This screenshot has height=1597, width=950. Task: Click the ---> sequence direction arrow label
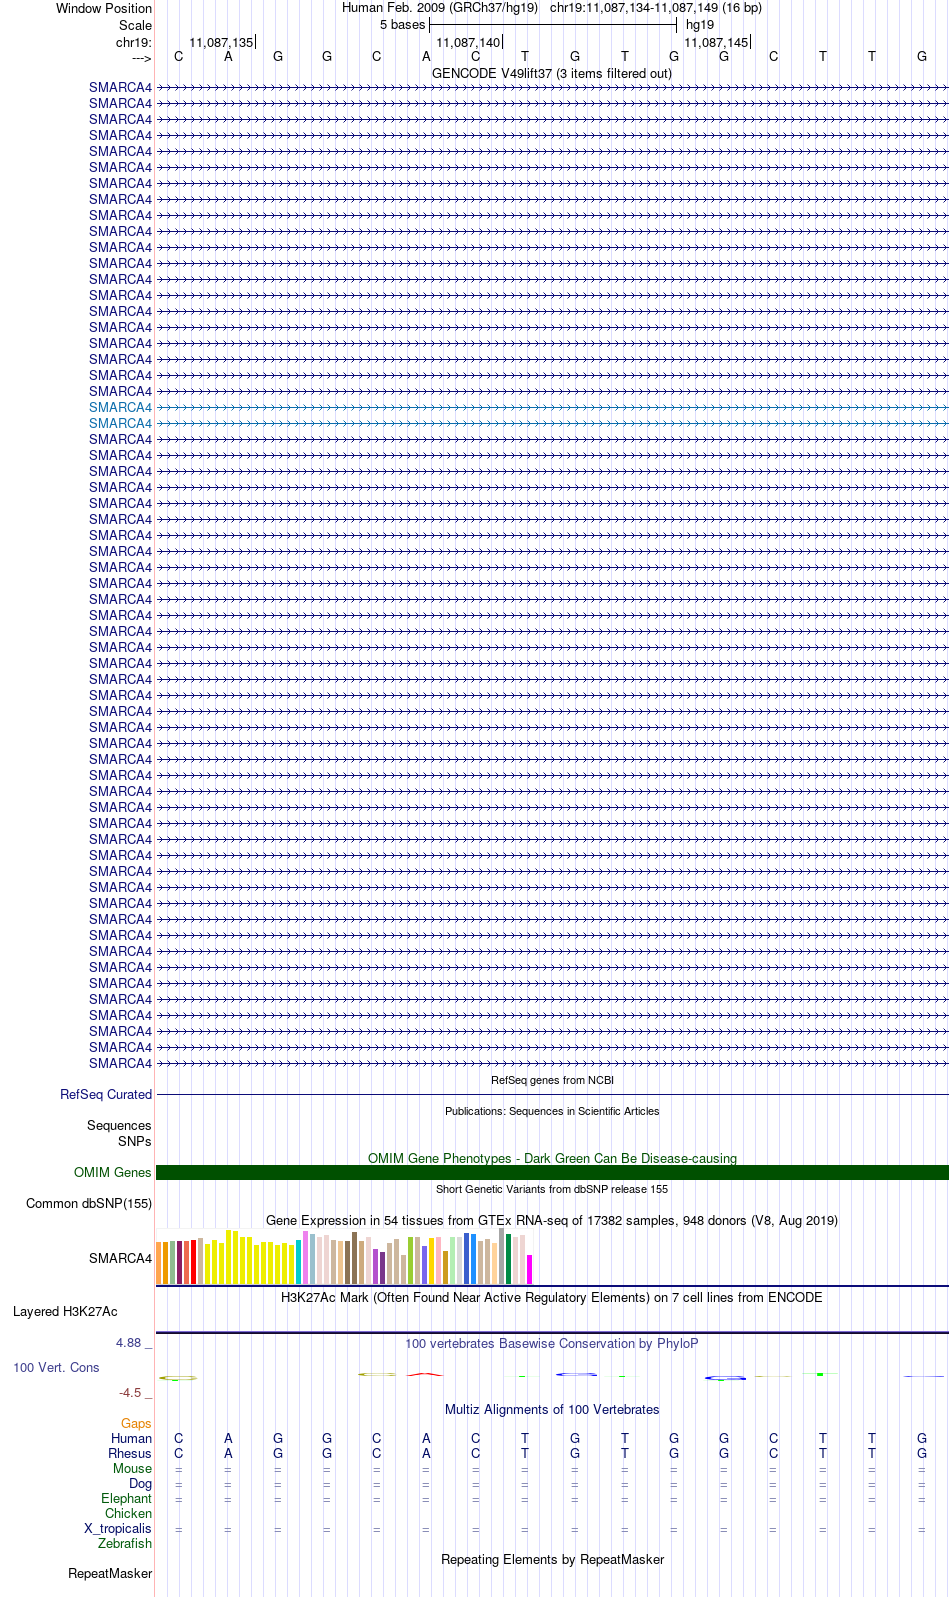141,58
